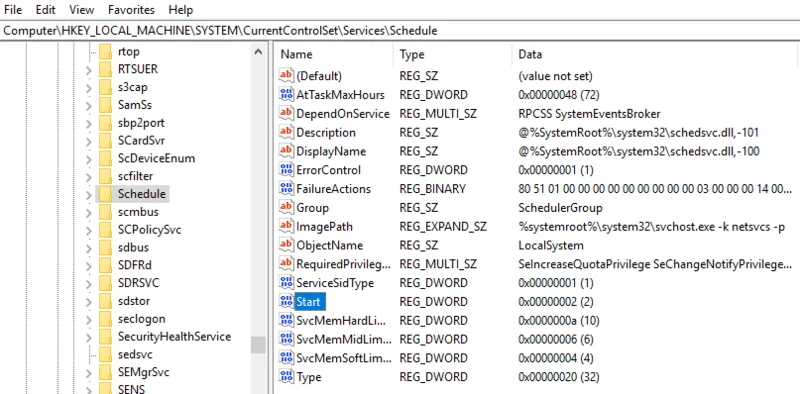Image resolution: width=800 pixels, height=394 pixels.
Task: Click the DWORD icon beside SvcMemMidLim...
Action: (287, 339)
